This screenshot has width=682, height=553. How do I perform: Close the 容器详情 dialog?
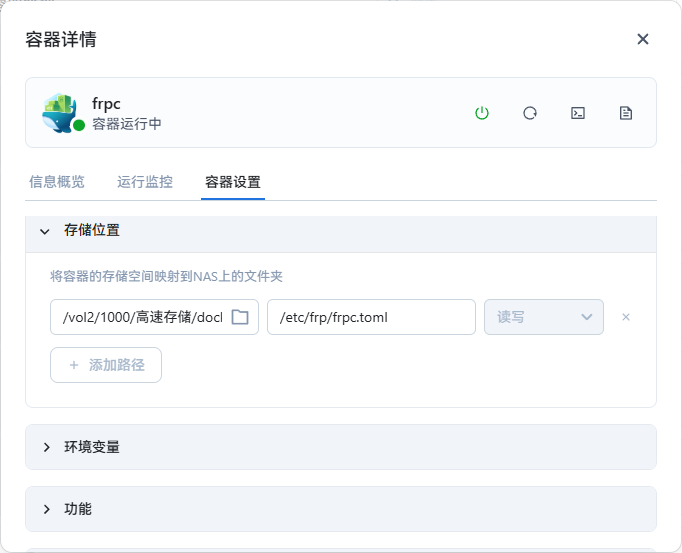point(643,39)
